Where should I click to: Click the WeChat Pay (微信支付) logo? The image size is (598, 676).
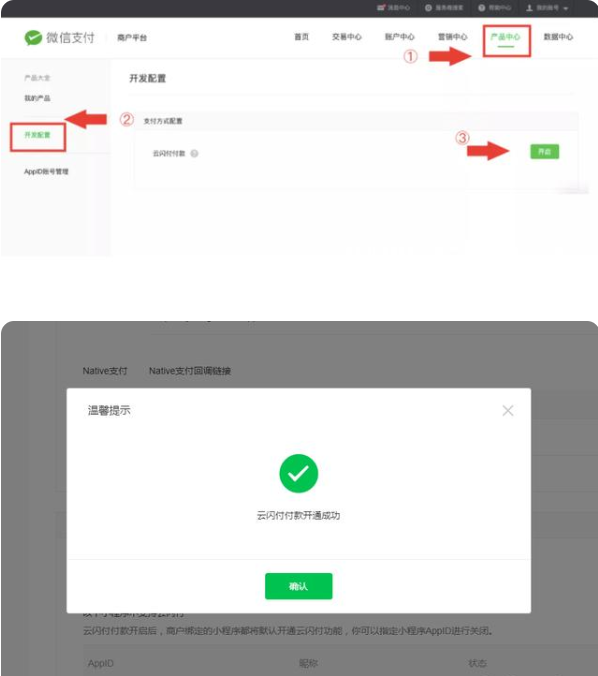tap(59, 38)
